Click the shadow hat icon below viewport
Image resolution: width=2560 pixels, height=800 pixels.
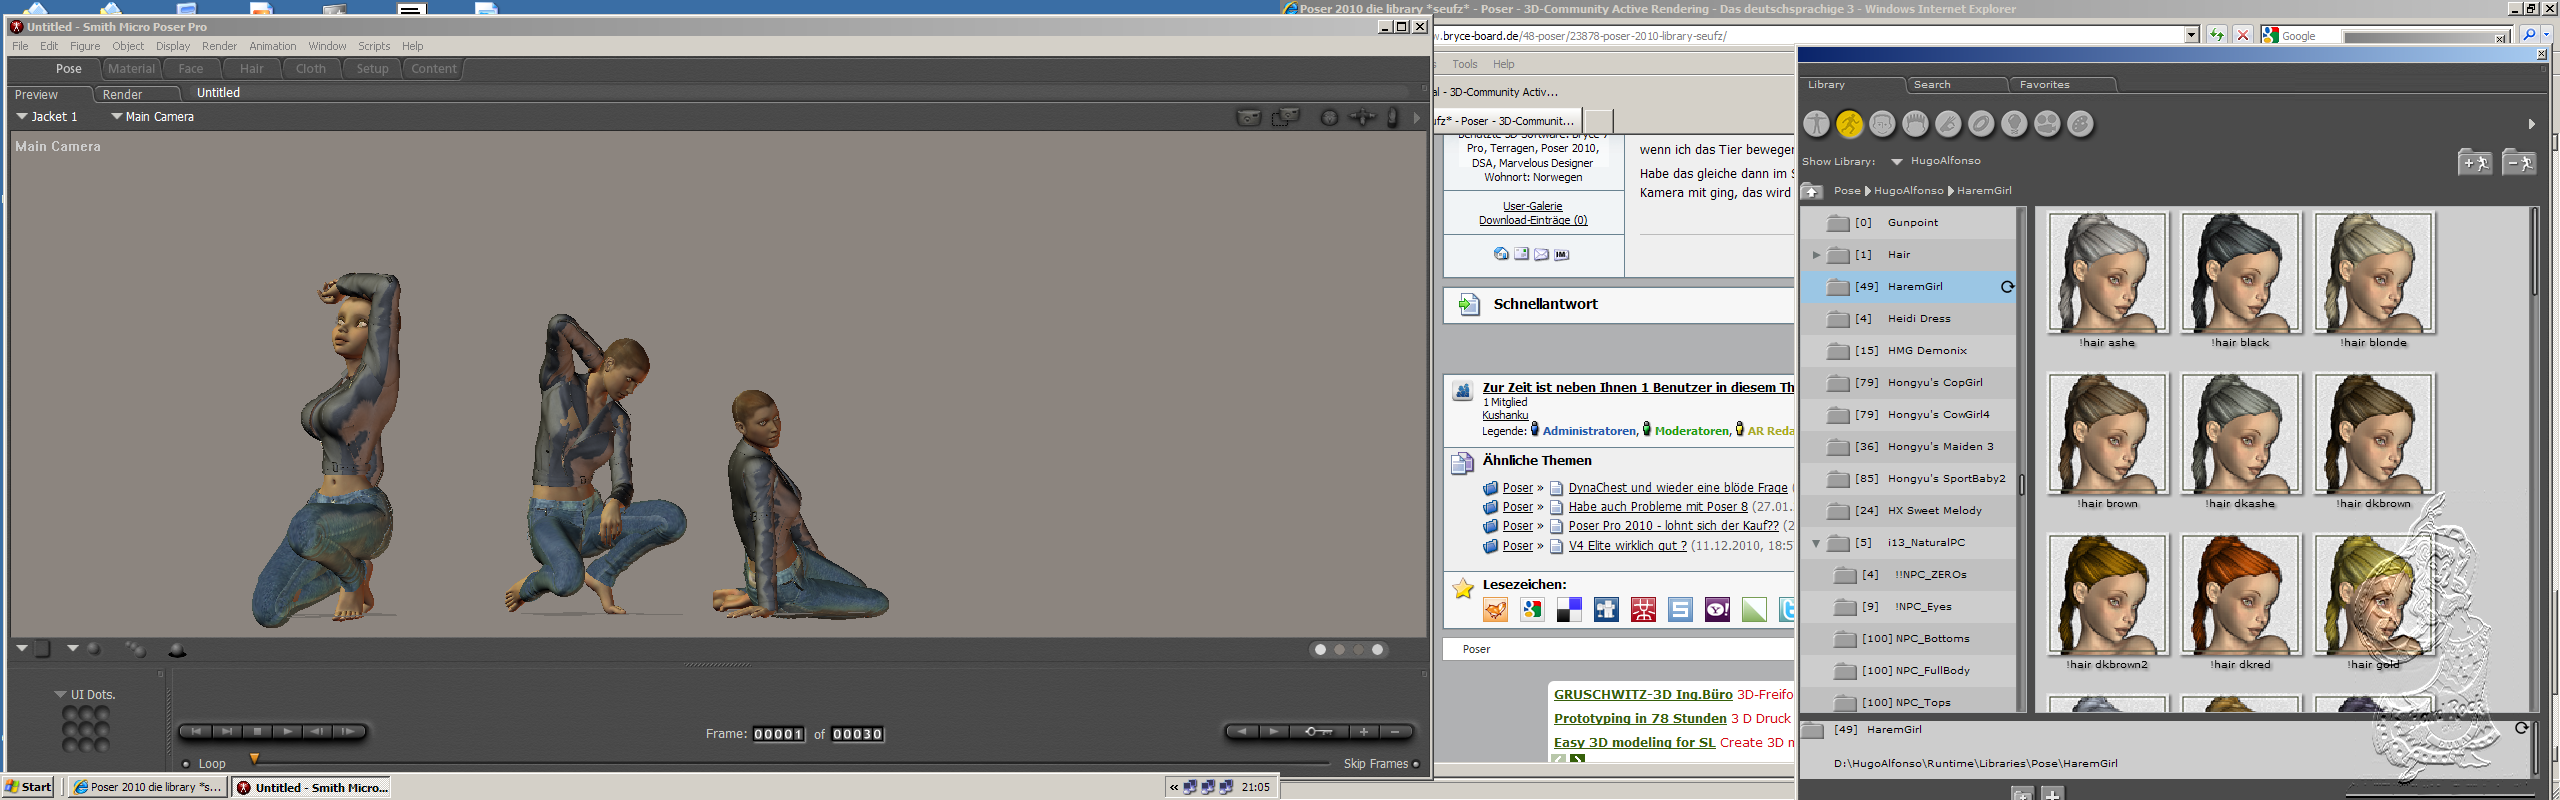pyautogui.click(x=177, y=650)
